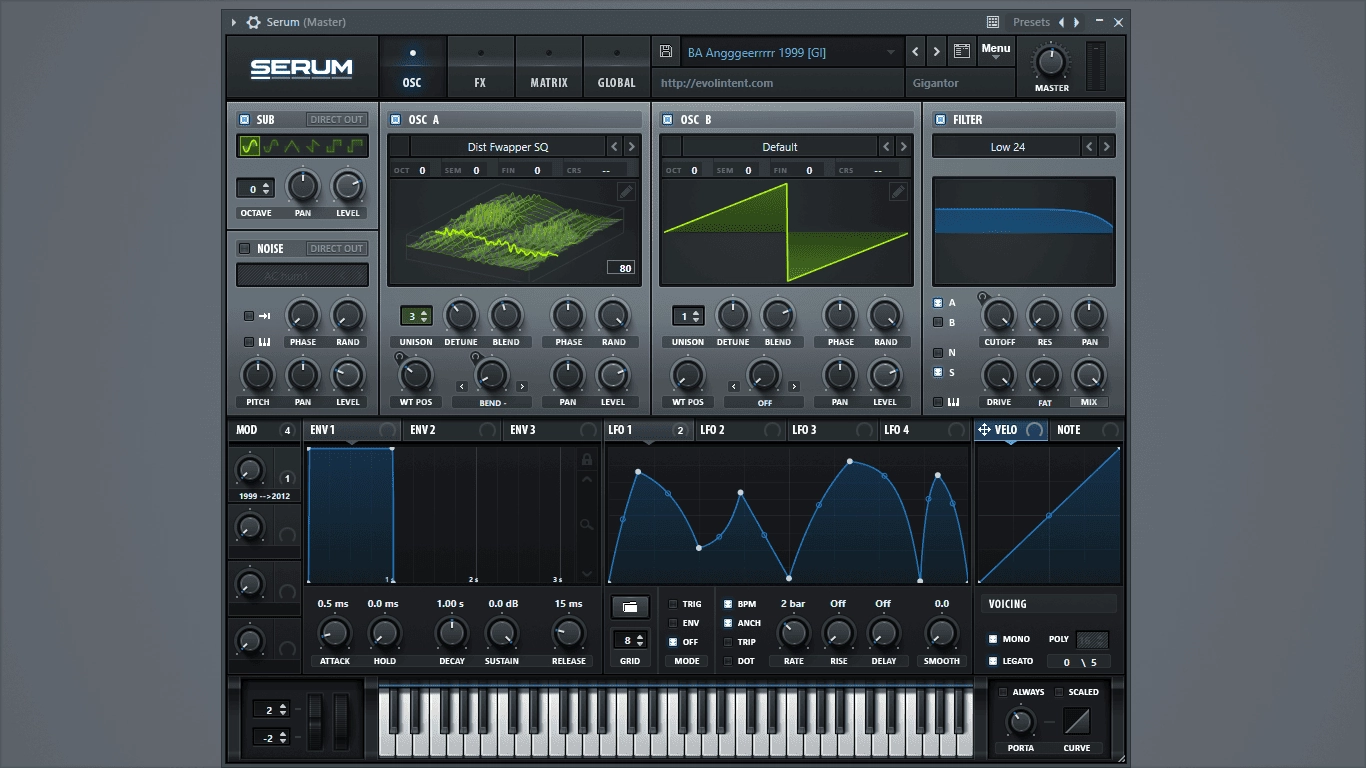This screenshot has width=1366, height=768.
Task: Click the portamento curve shape icon
Action: [1077, 721]
